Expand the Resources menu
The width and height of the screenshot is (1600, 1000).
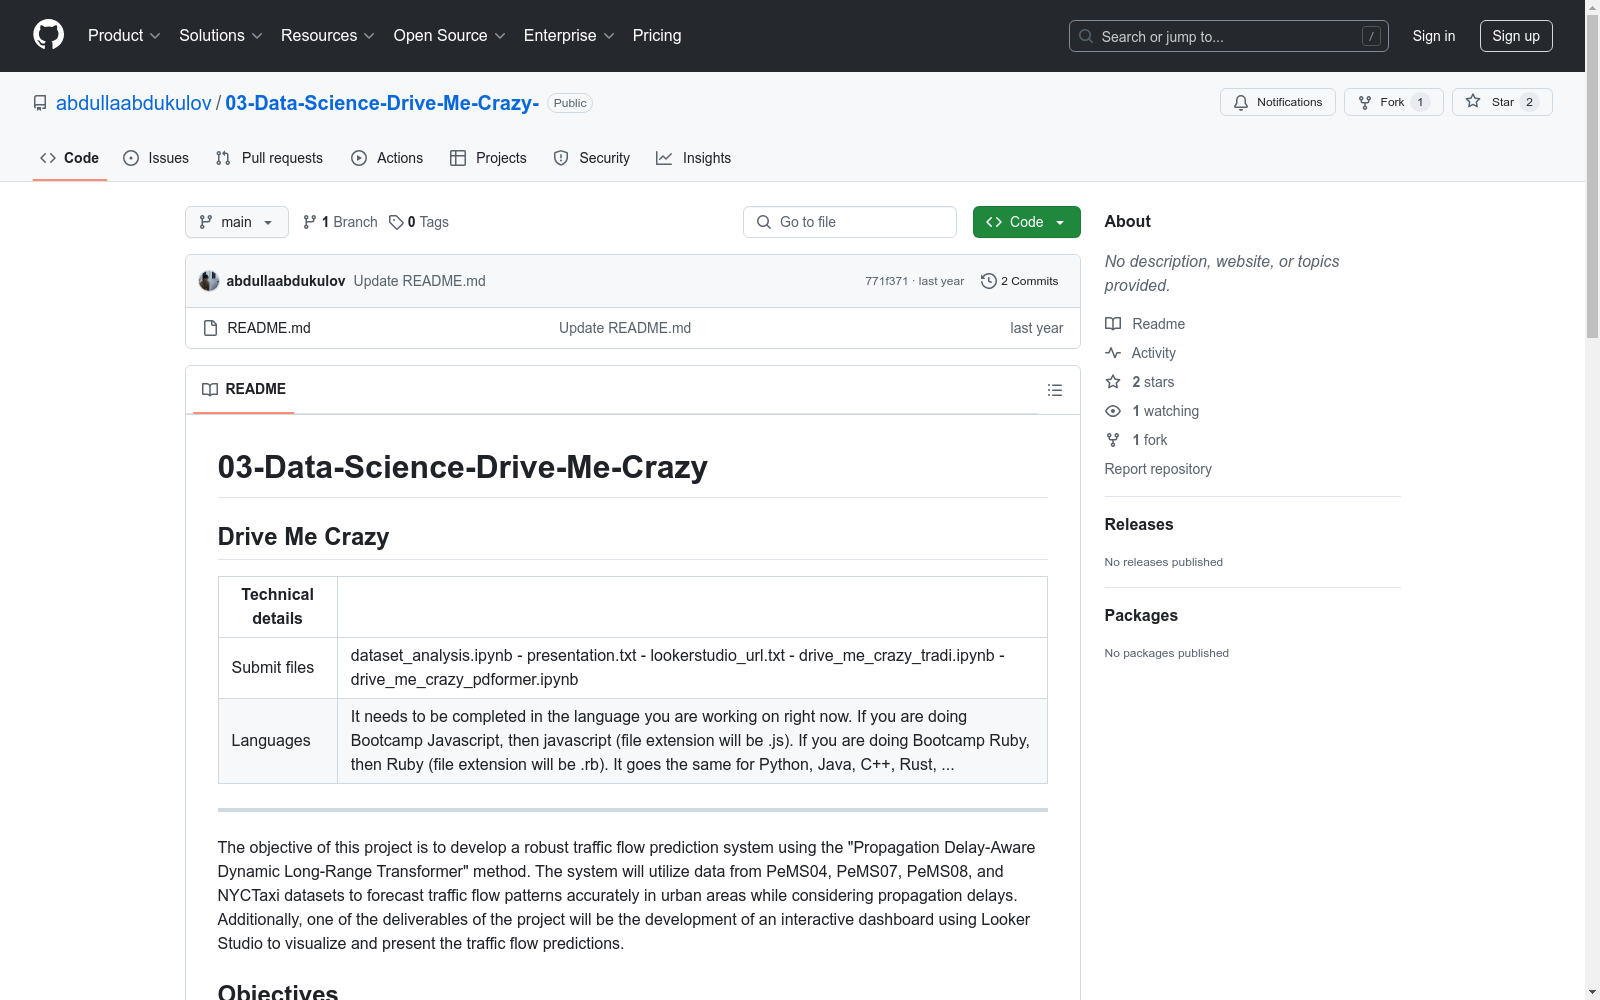pyautogui.click(x=328, y=35)
